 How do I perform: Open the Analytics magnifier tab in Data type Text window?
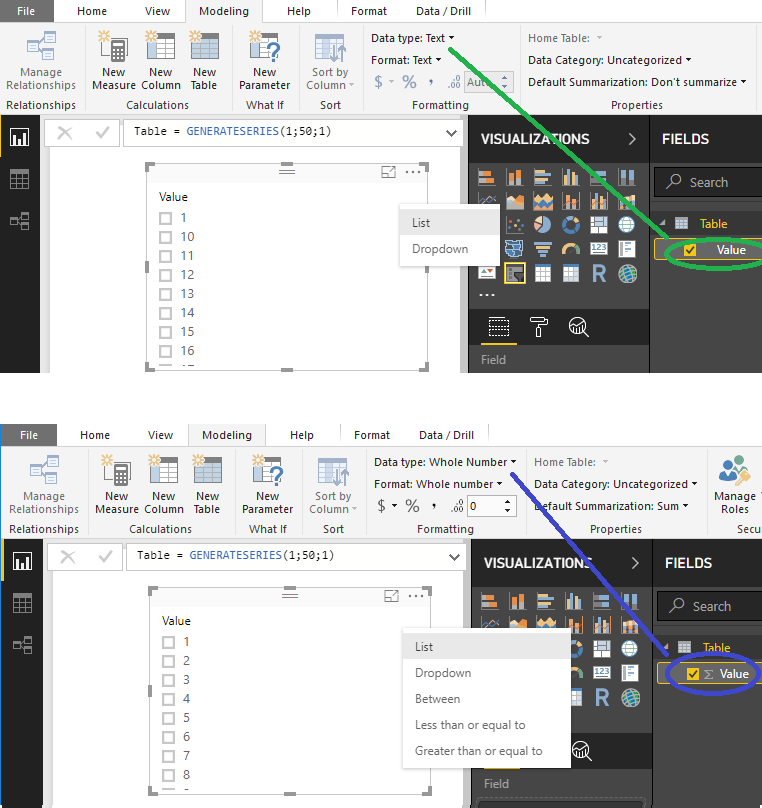click(x=578, y=327)
